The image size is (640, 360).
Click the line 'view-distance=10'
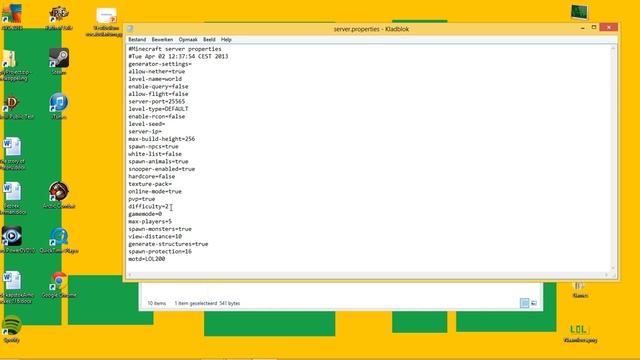pyautogui.click(x=155, y=236)
